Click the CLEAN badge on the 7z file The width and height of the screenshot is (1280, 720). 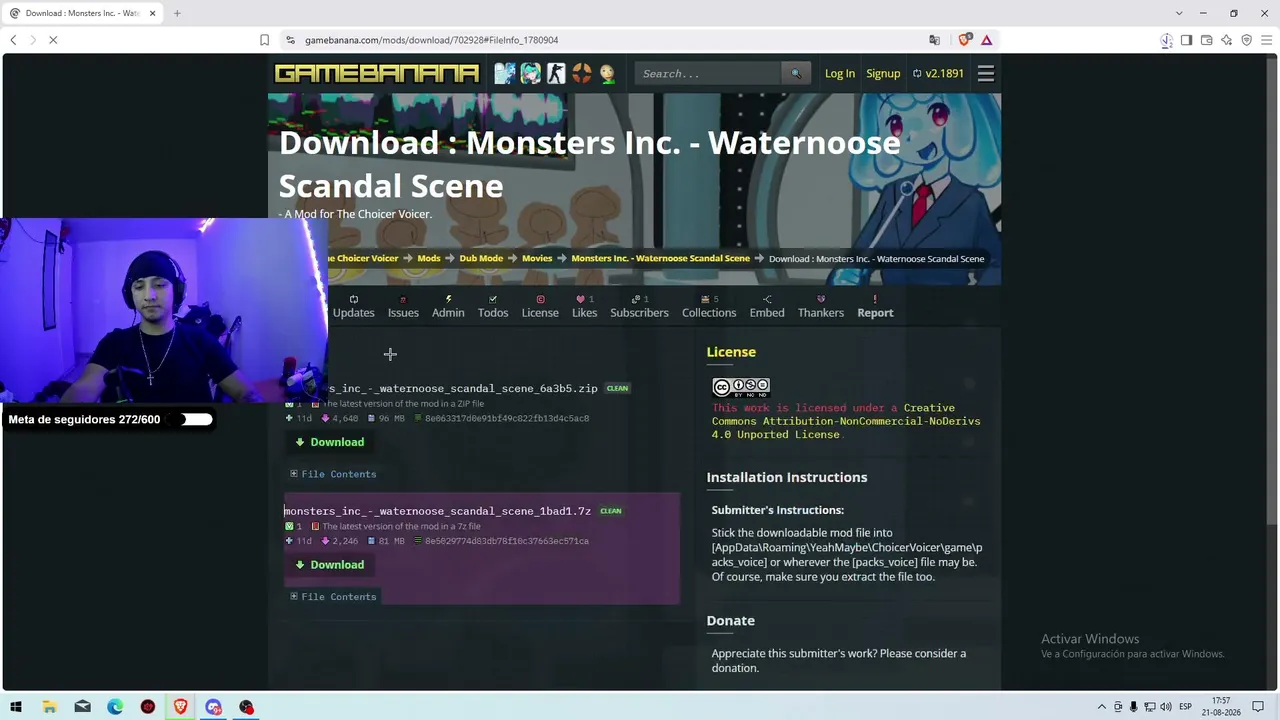[x=611, y=511]
